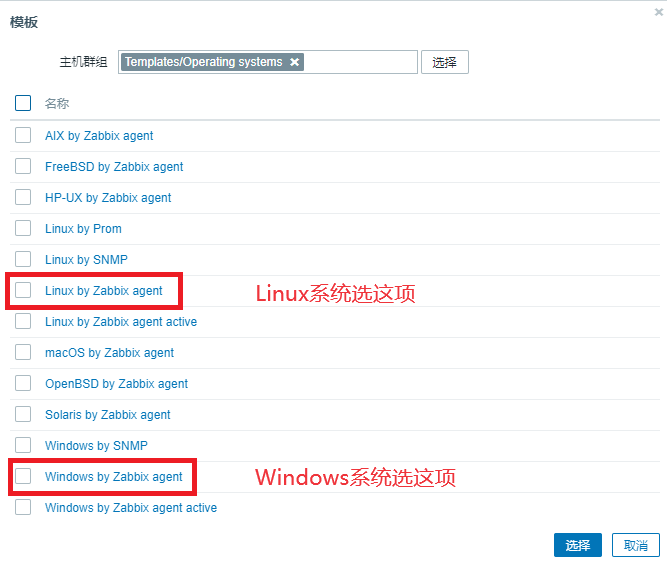Viewport: 667px width, 567px height.
Task: Toggle the select-all checkbox beside 名称
Action: point(23,103)
